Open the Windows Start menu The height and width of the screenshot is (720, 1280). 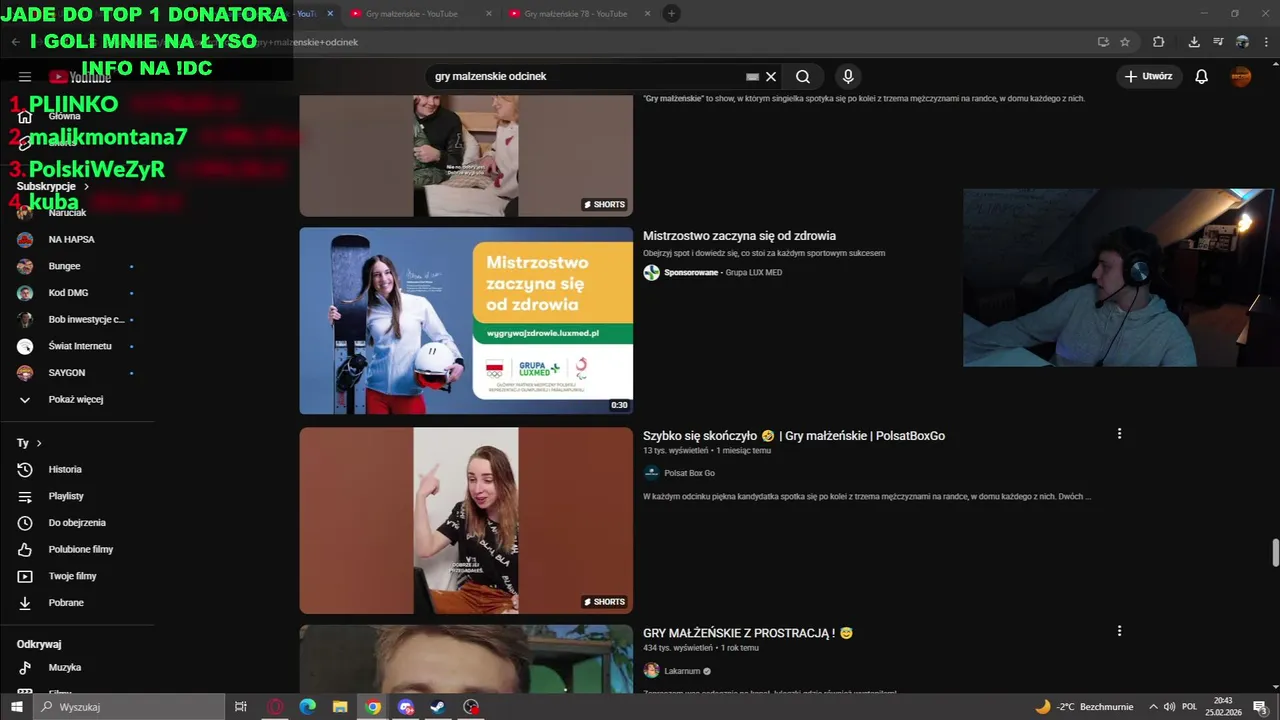click(x=17, y=707)
